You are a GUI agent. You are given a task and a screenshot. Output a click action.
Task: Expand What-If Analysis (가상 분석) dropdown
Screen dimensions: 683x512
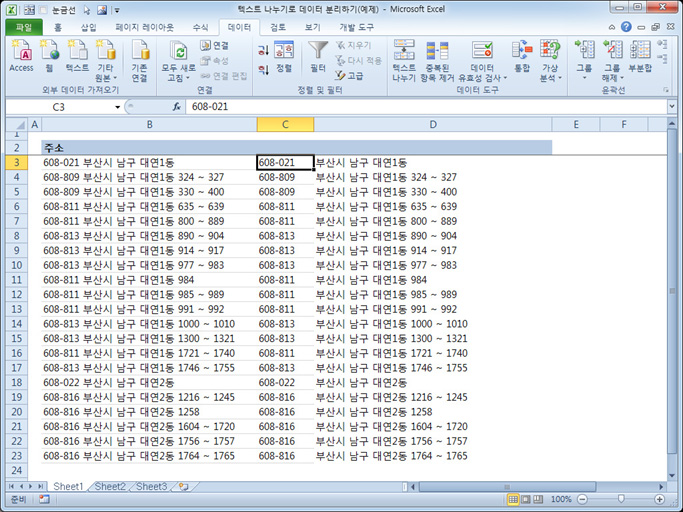560,78
